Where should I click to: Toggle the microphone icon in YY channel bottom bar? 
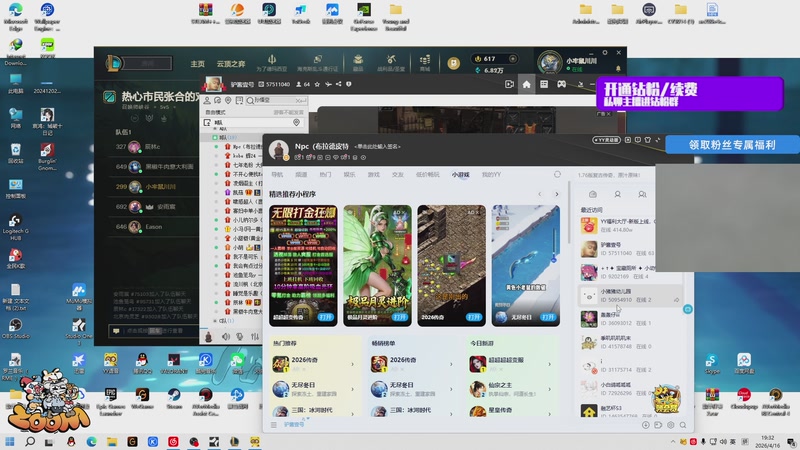coord(240,337)
